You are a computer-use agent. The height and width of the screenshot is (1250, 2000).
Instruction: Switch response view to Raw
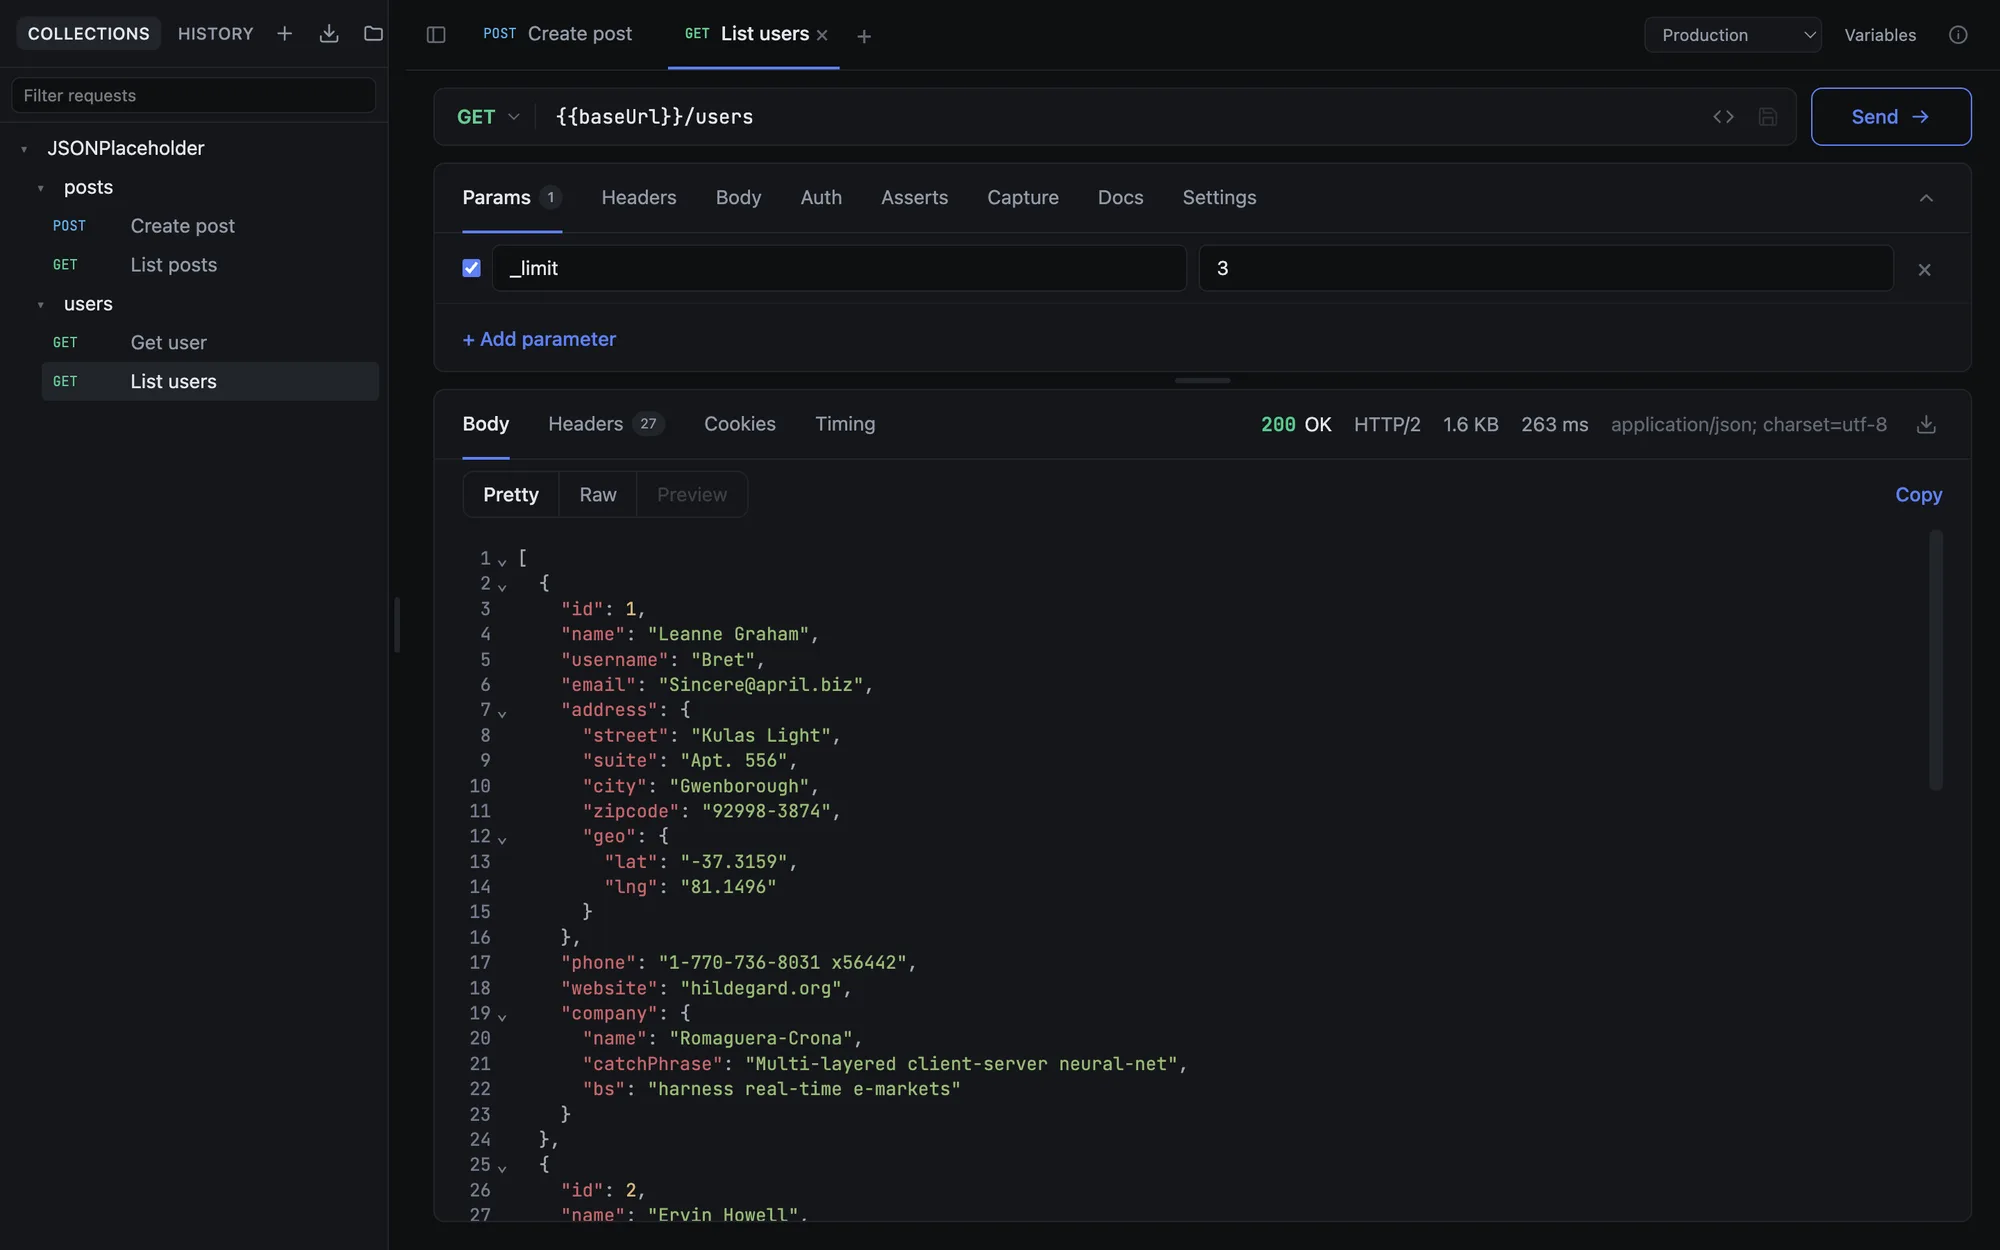598,495
